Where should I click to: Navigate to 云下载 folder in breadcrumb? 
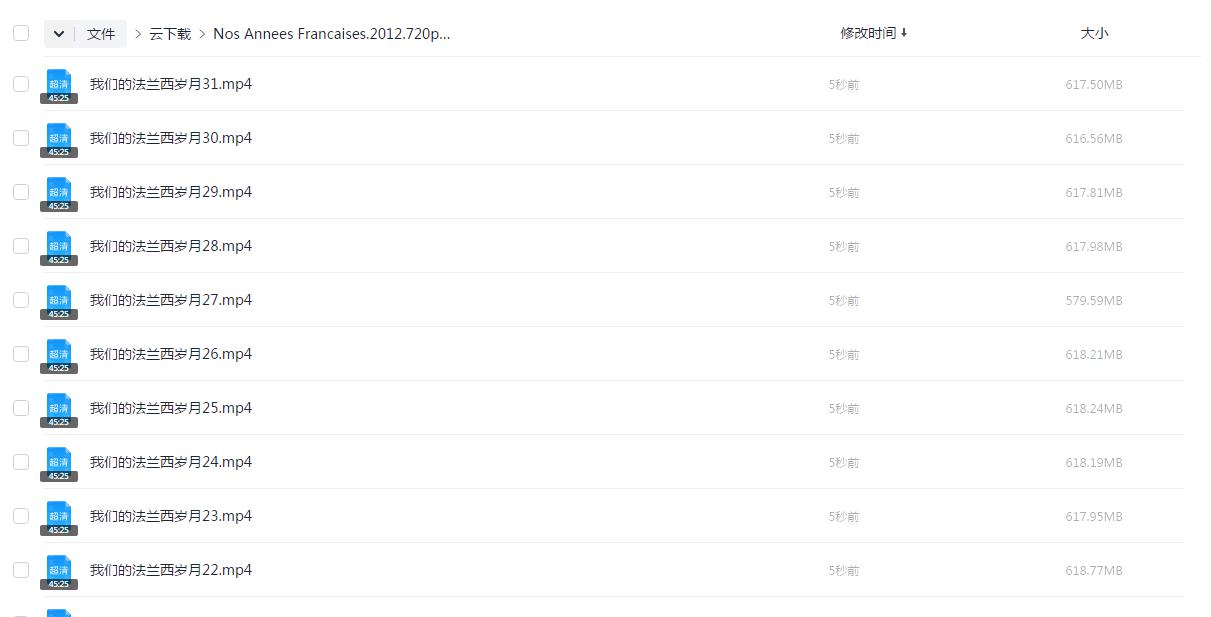170,34
